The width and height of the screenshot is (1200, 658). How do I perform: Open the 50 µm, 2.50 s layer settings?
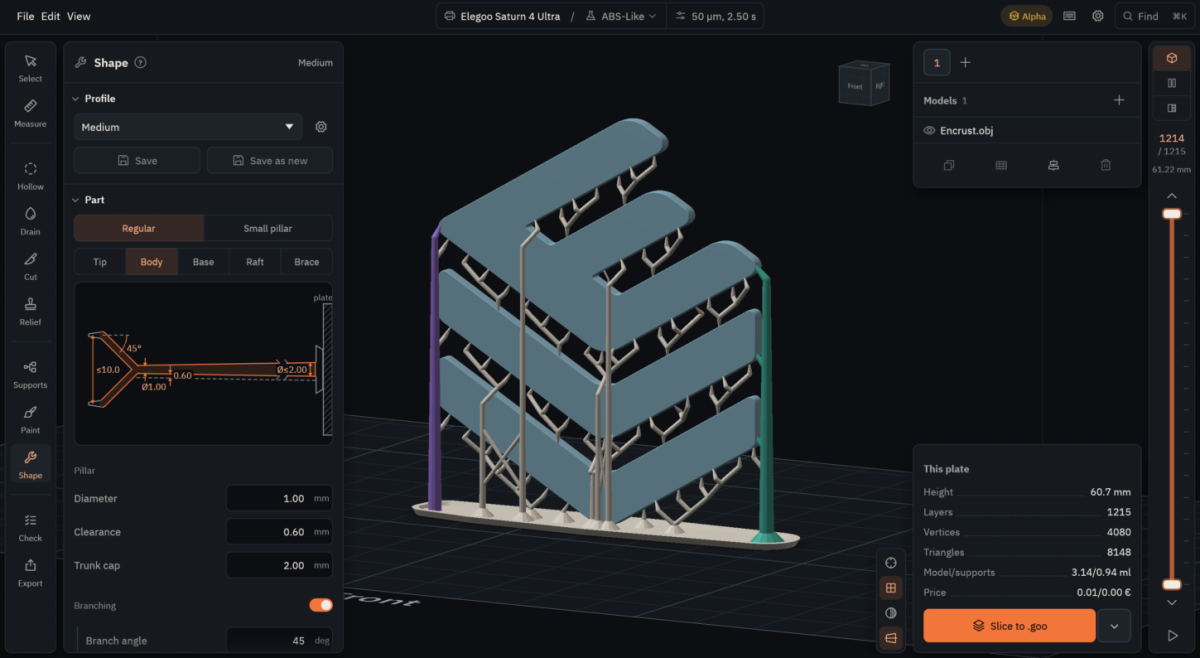click(718, 16)
